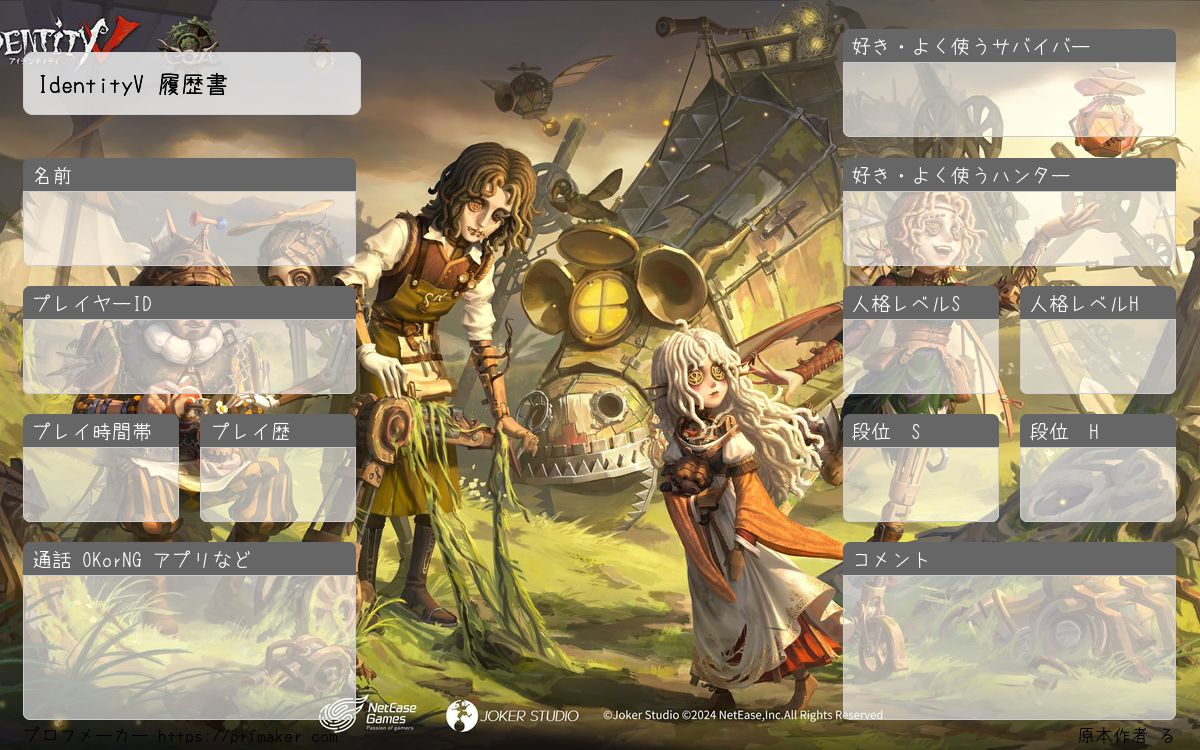Click the プロフメーカー URL text
Image resolution: width=1200 pixels, height=750 pixels.
(181, 737)
